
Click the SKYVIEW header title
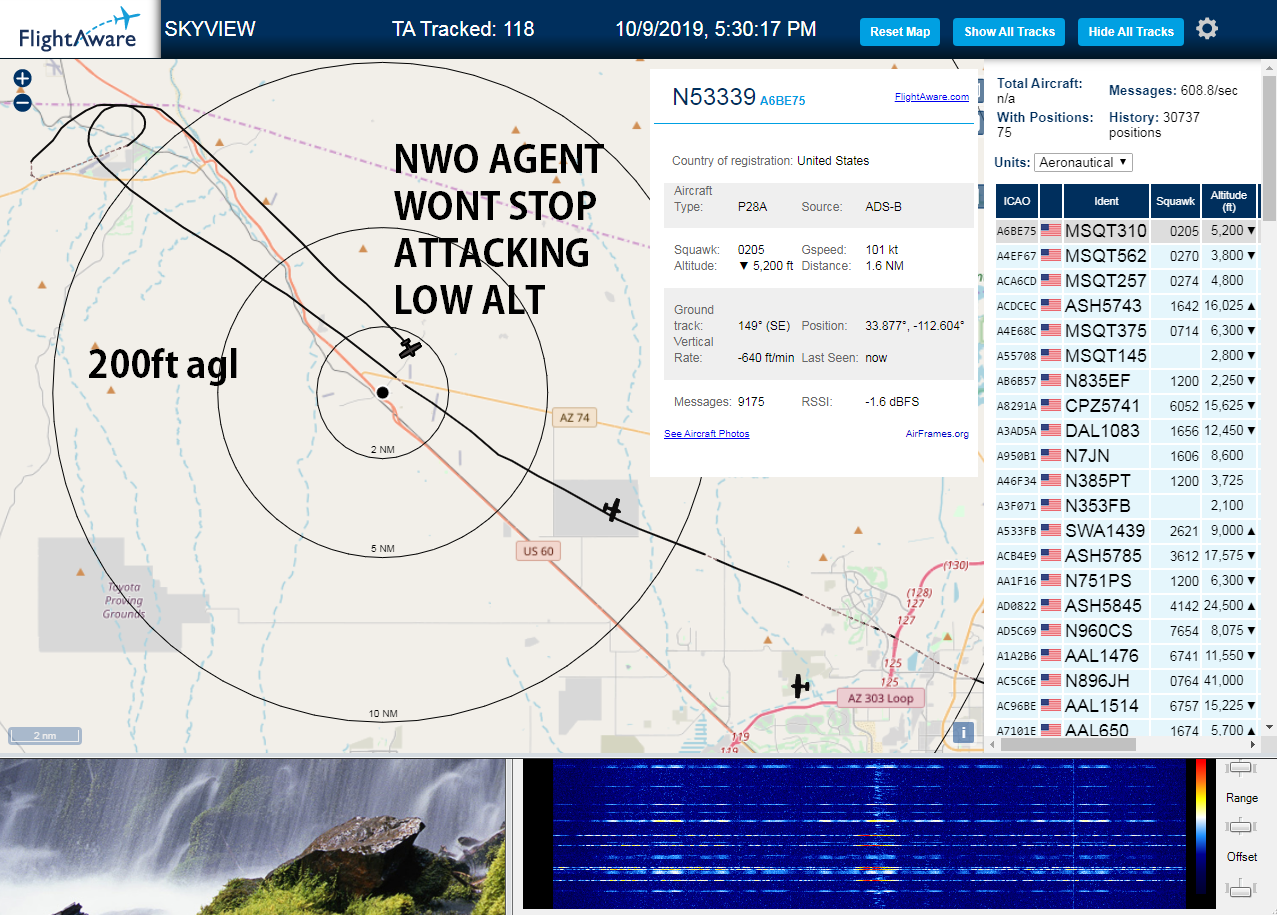coord(210,29)
